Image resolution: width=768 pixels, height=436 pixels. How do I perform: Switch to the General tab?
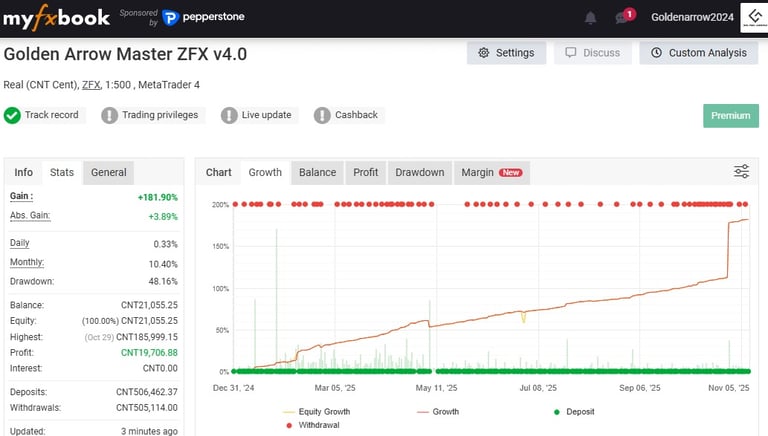[108, 172]
